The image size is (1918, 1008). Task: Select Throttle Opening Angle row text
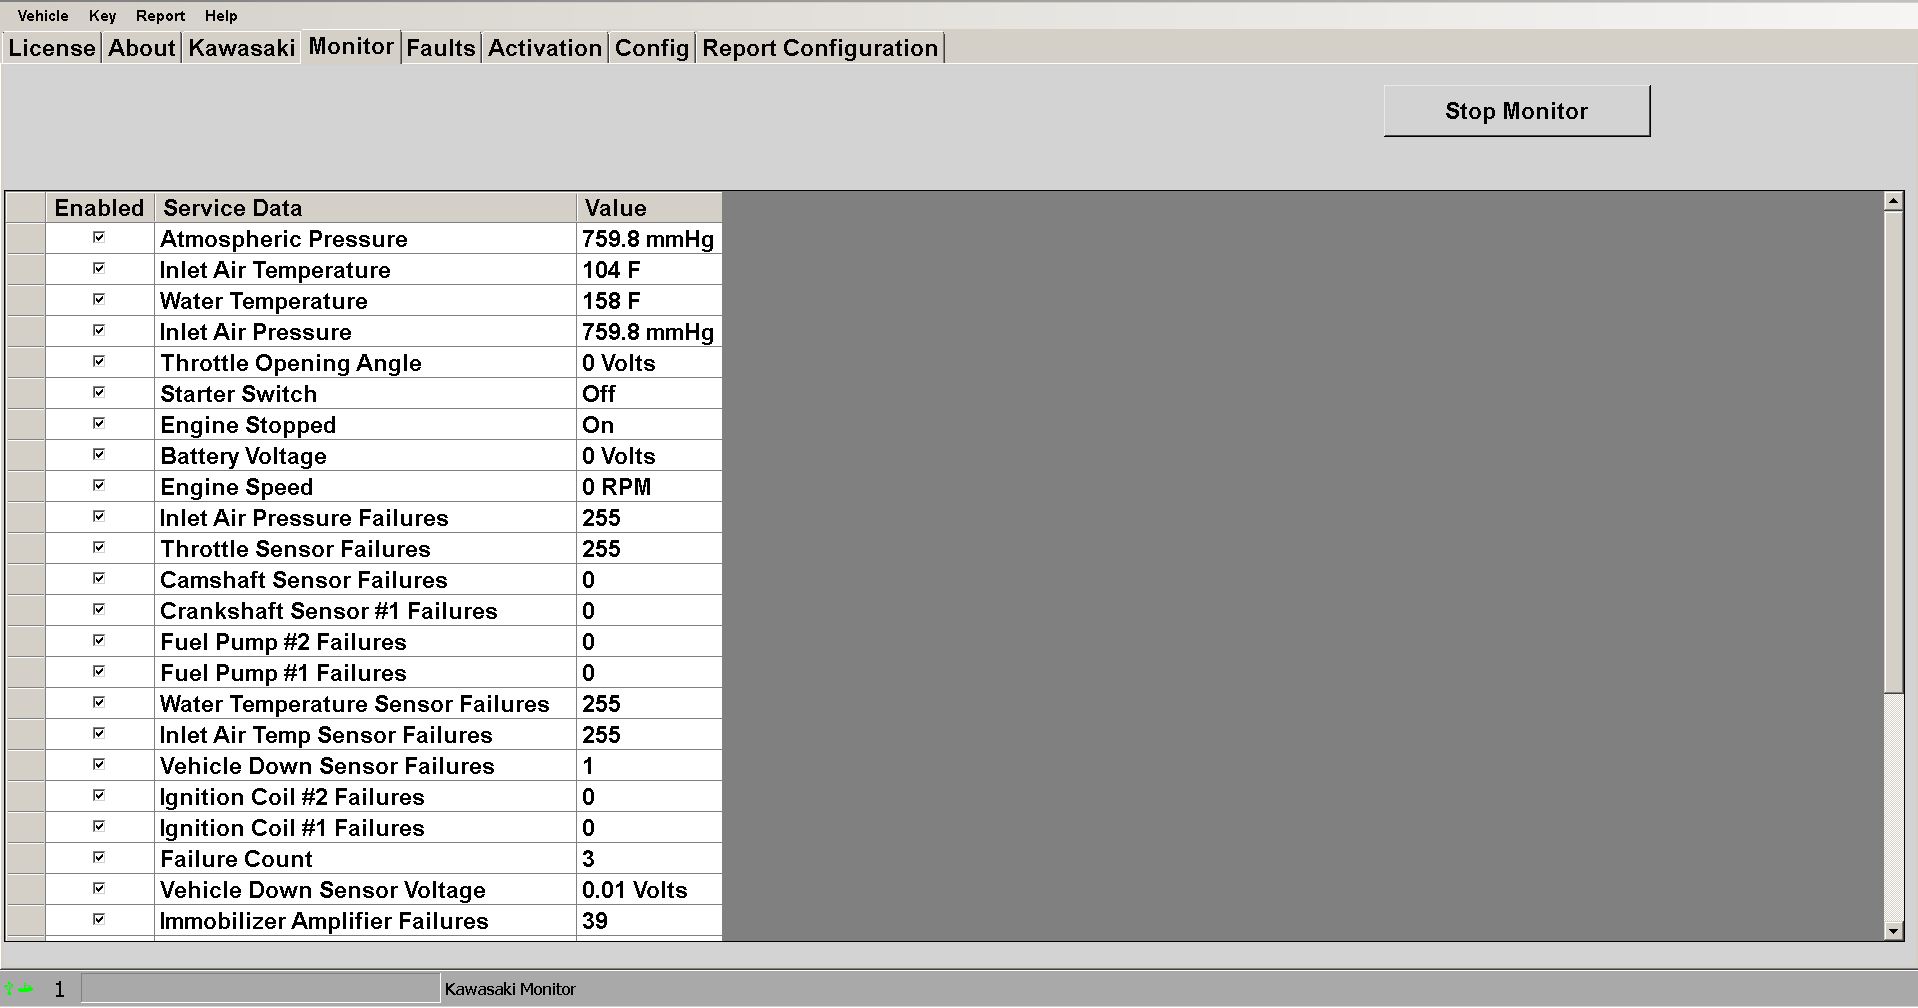[291, 363]
